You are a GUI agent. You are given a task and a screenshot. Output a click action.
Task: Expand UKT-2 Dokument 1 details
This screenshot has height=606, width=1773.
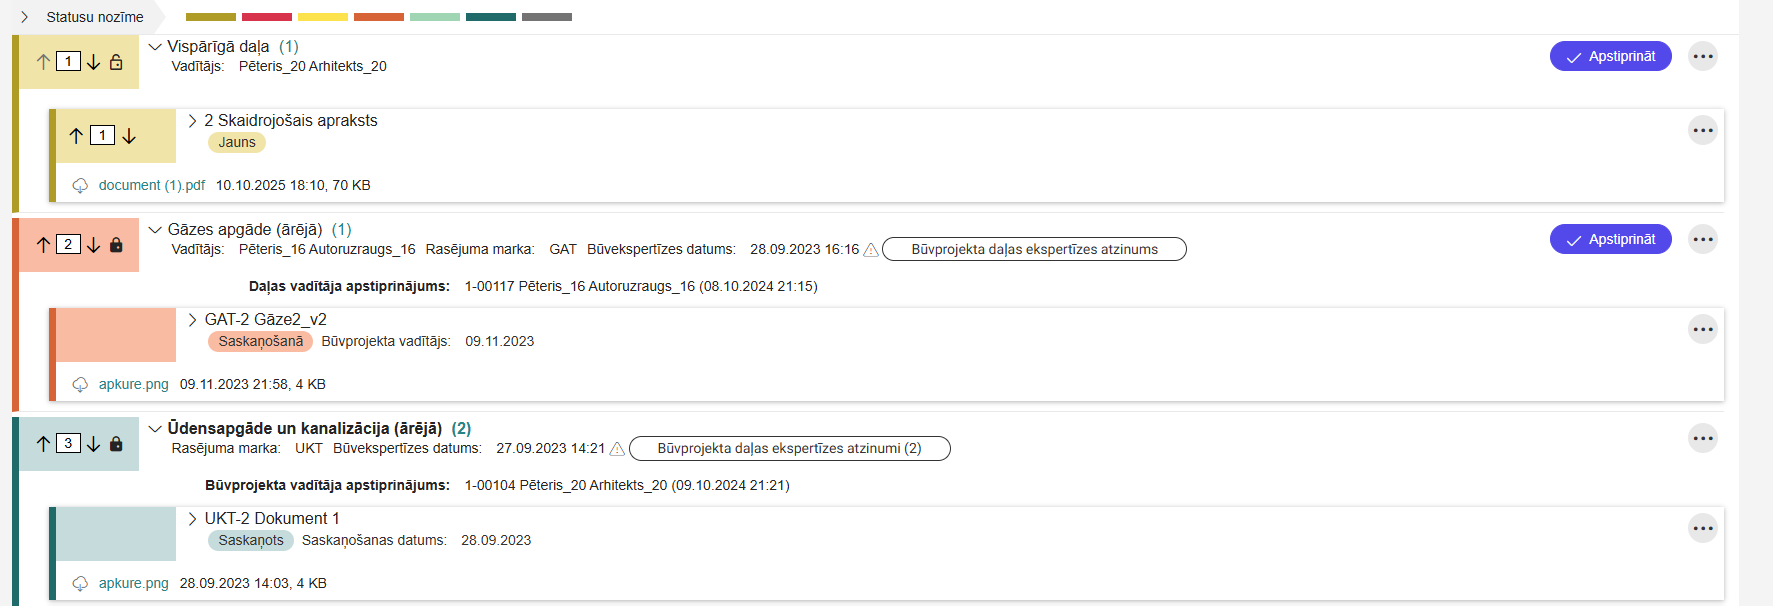(x=192, y=519)
